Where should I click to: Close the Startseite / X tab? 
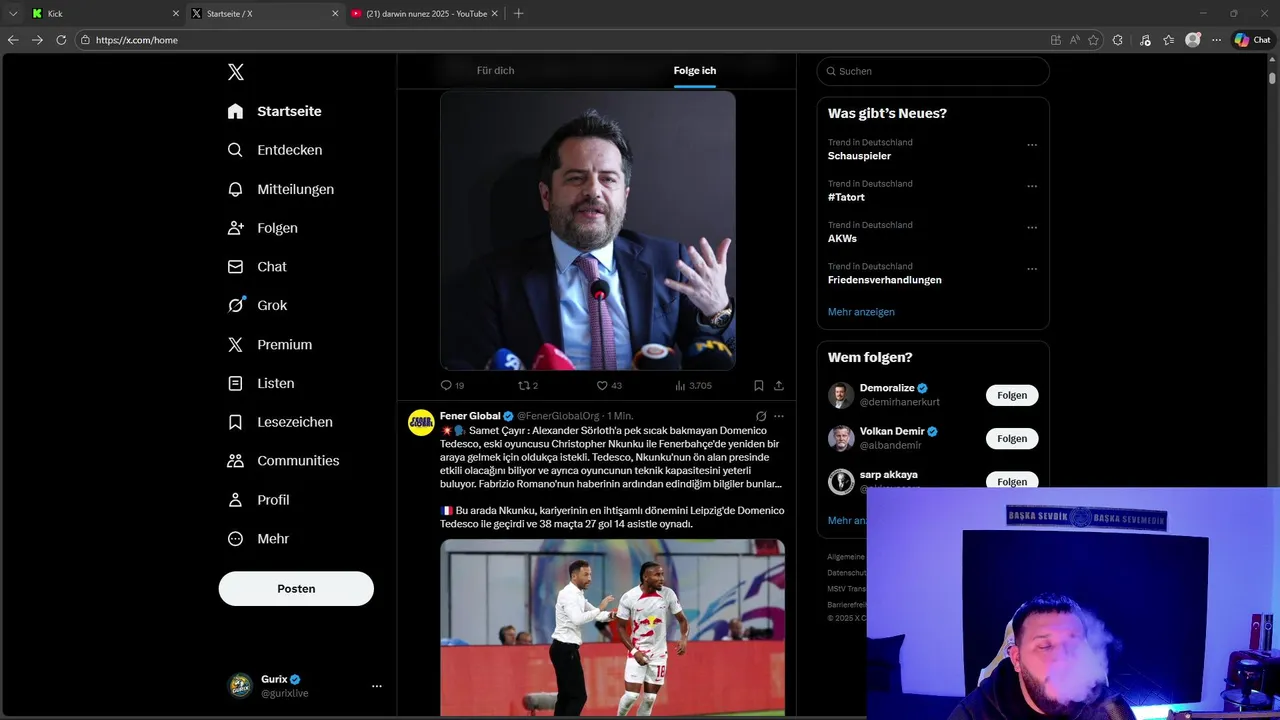[x=335, y=14]
